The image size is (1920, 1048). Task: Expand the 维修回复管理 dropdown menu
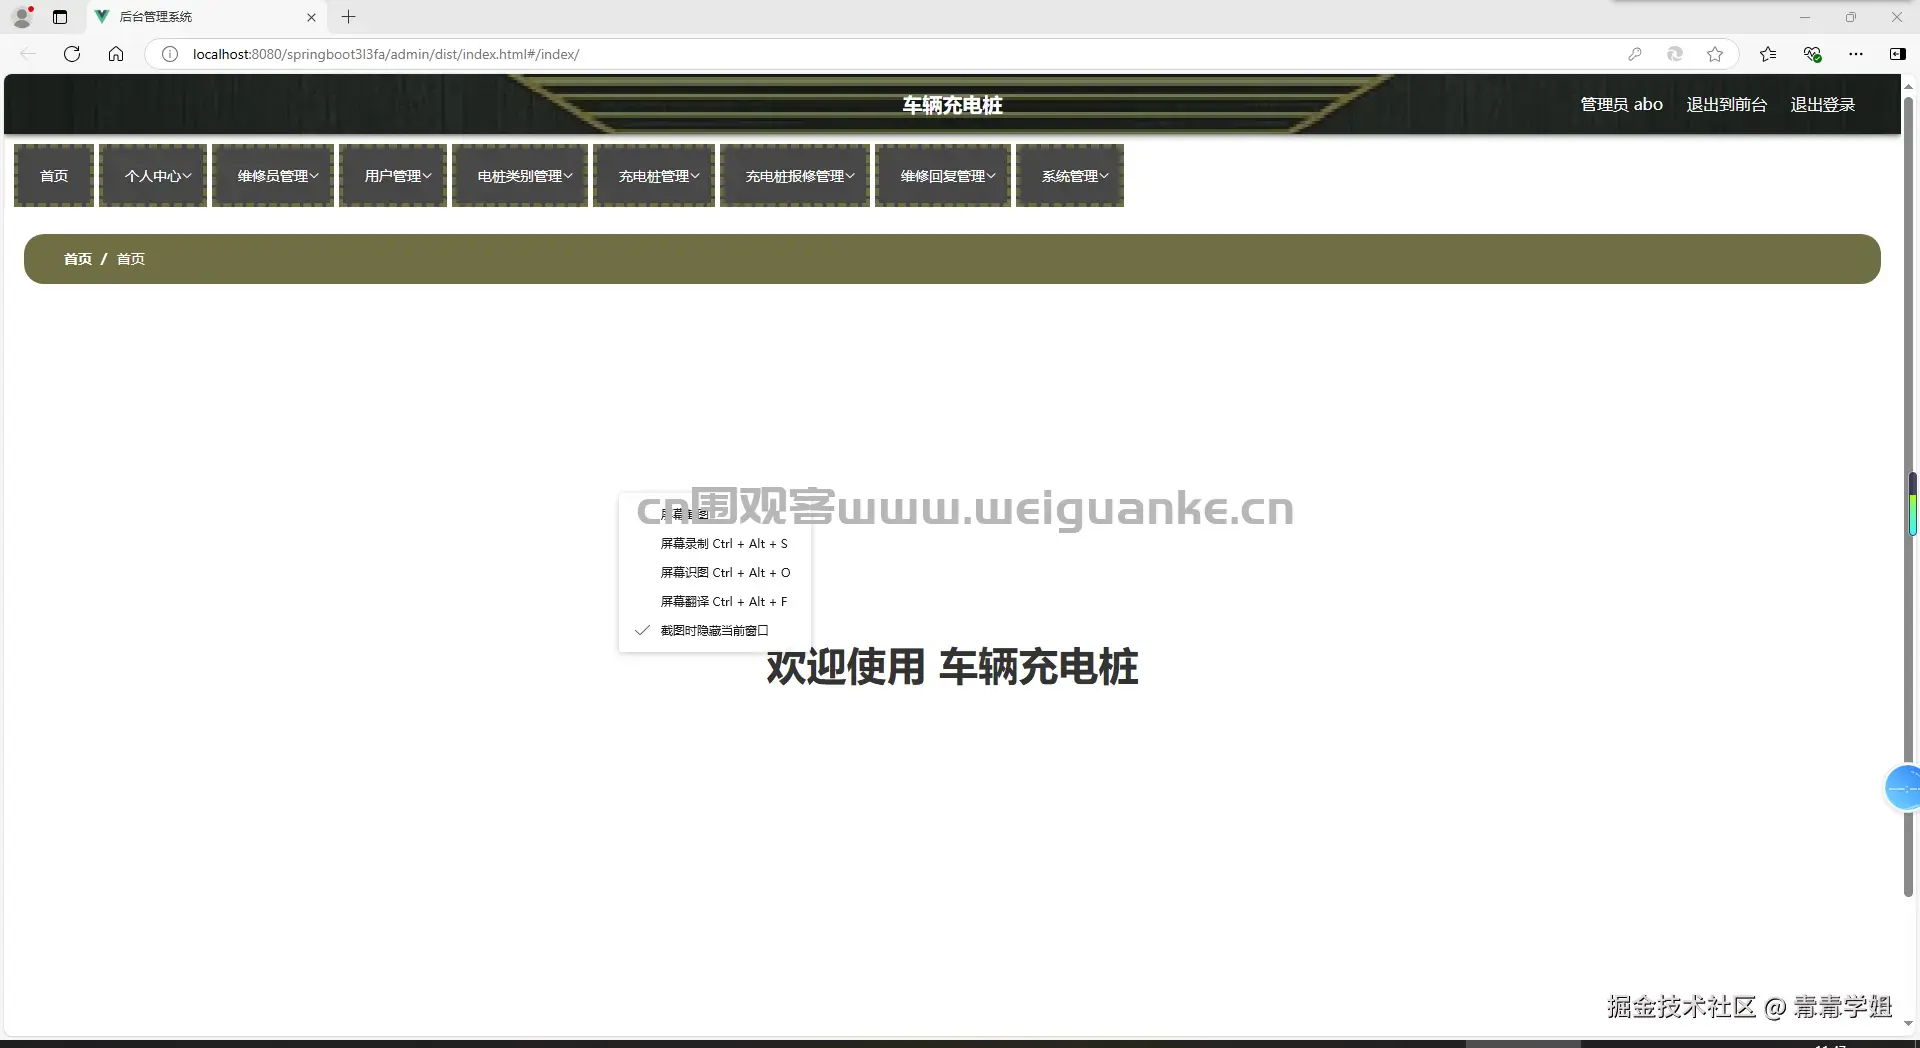[x=943, y=176]
